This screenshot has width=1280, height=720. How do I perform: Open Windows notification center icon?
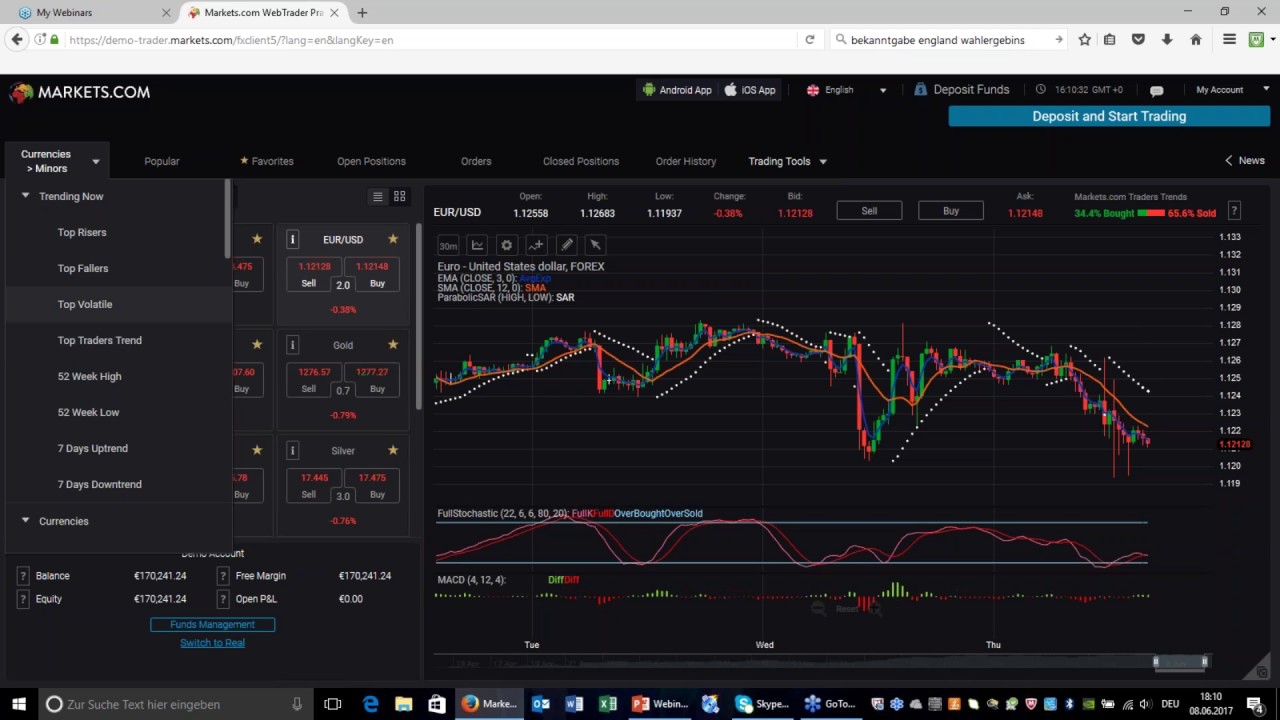click(1256, 704)
